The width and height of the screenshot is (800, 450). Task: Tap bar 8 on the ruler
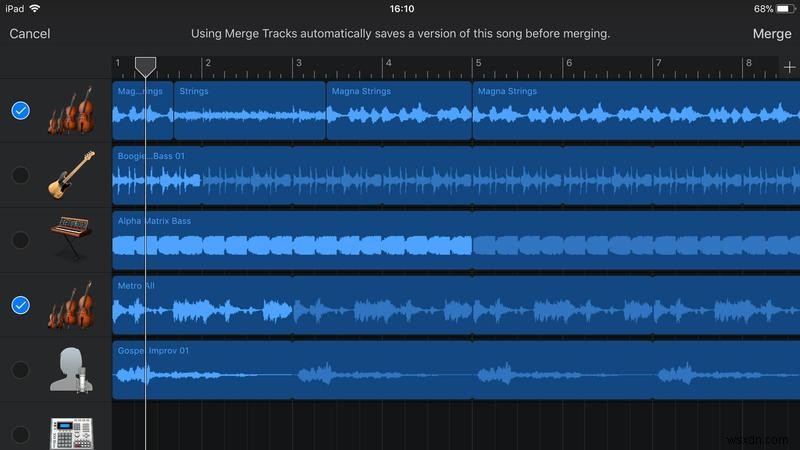coord(748,63)
